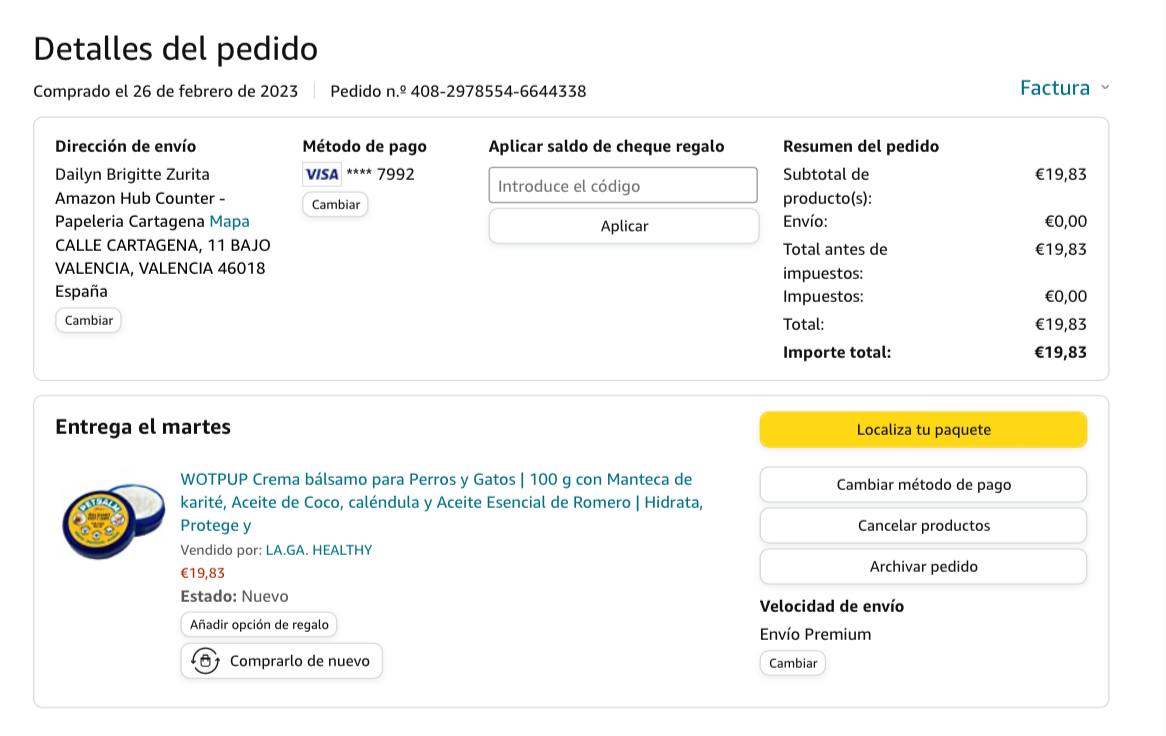The width and height of the screenshot is (1166, 736).
Task: Click Añadir opción de regalo
Action: coord(259,625)
